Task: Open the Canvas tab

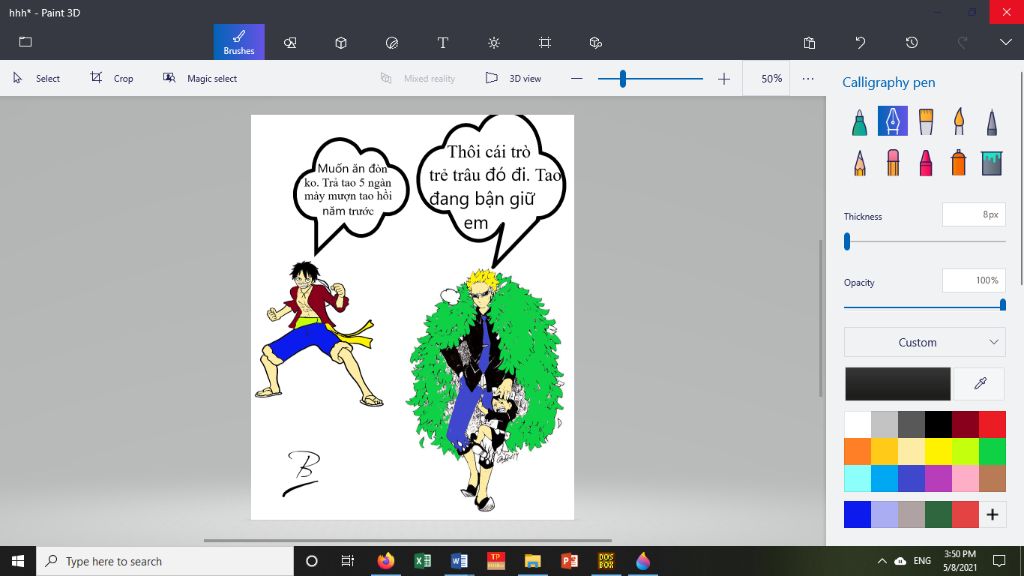Action: click(545, 42)
